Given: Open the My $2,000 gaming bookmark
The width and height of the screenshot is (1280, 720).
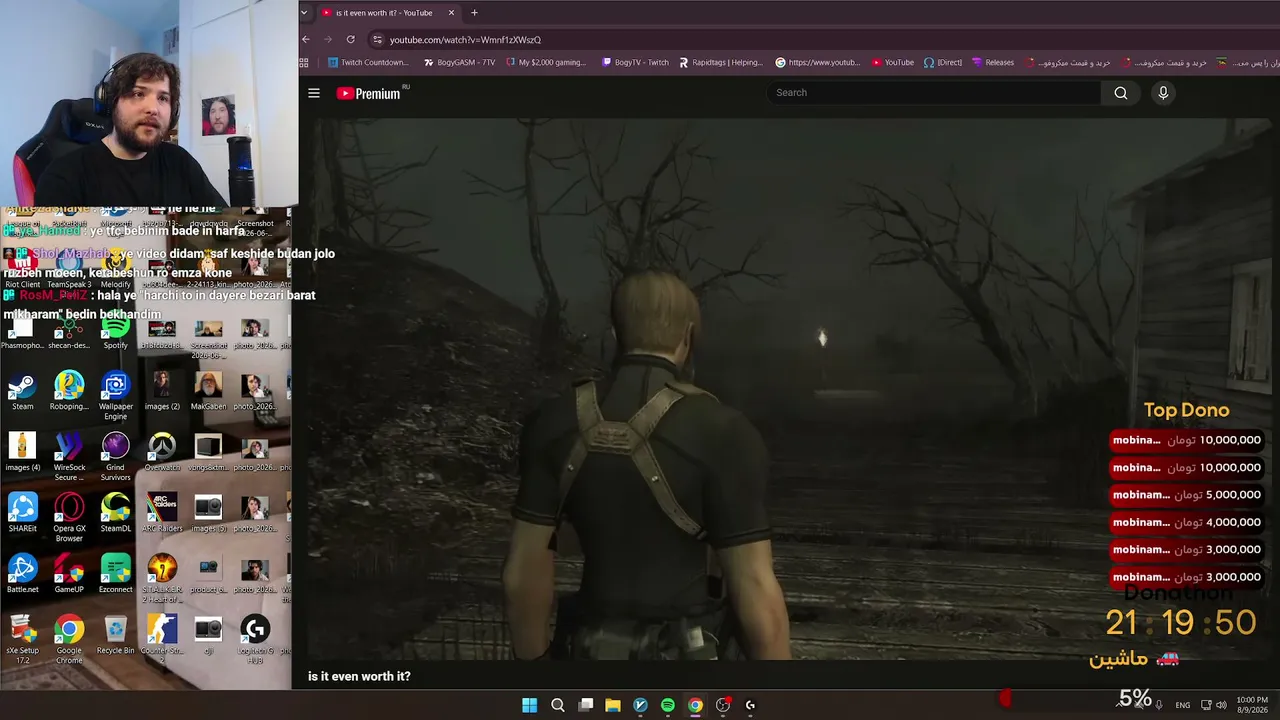Looking at the screenshot, I should point(546,63).
